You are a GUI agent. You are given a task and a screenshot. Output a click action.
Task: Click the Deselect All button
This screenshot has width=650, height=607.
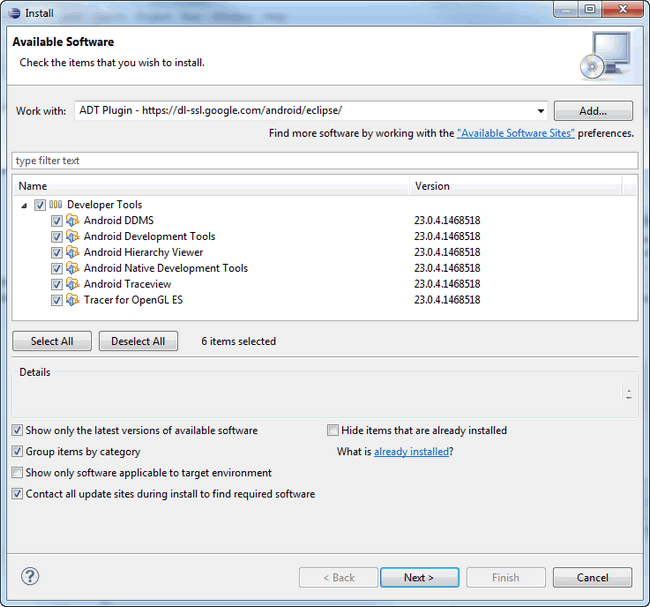[x=138, y=341]
